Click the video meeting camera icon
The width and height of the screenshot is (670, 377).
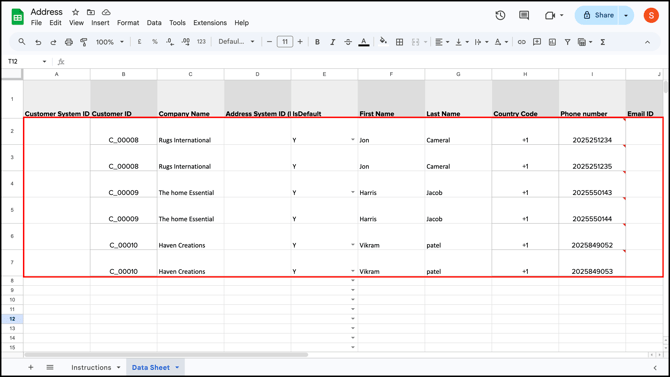(550, 15)
